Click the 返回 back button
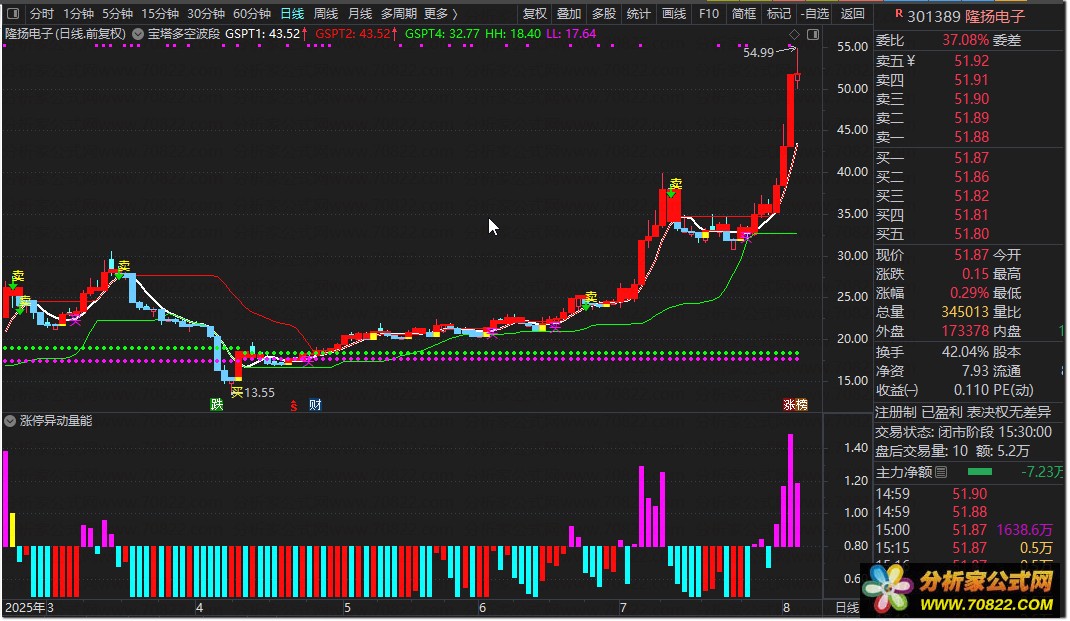 coord(852,14)
